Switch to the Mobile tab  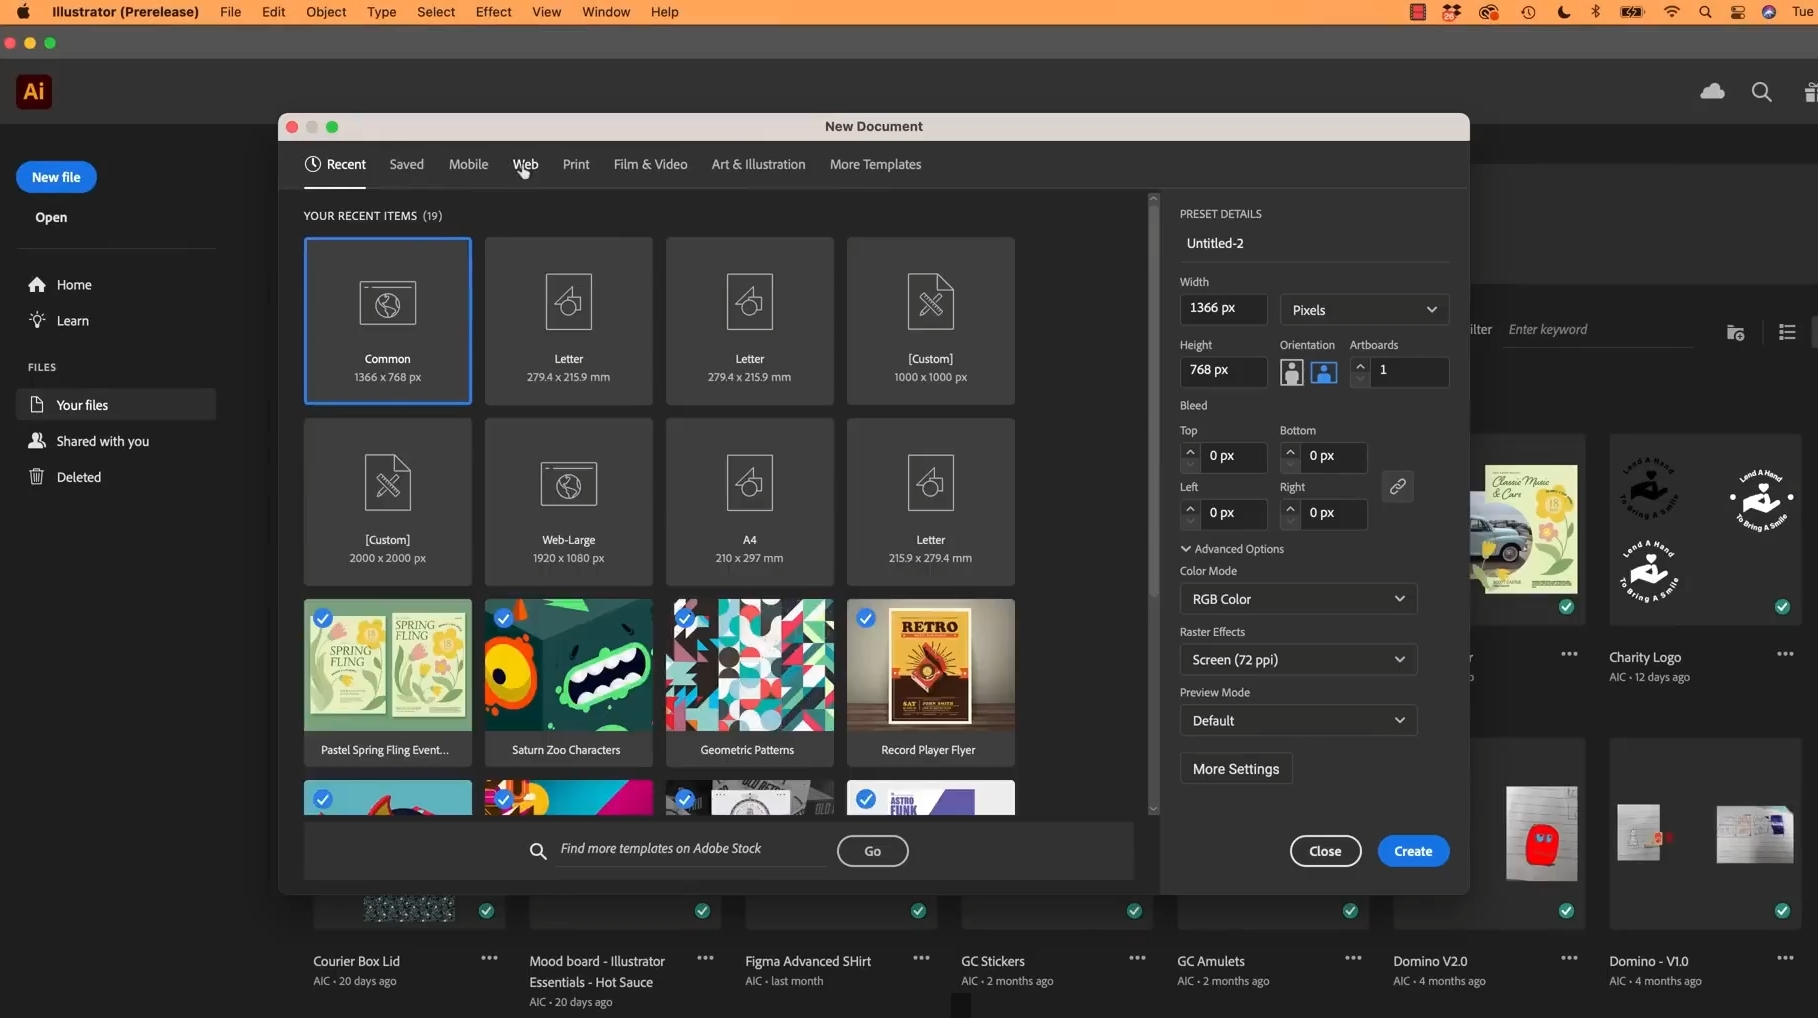click(468, 165)
